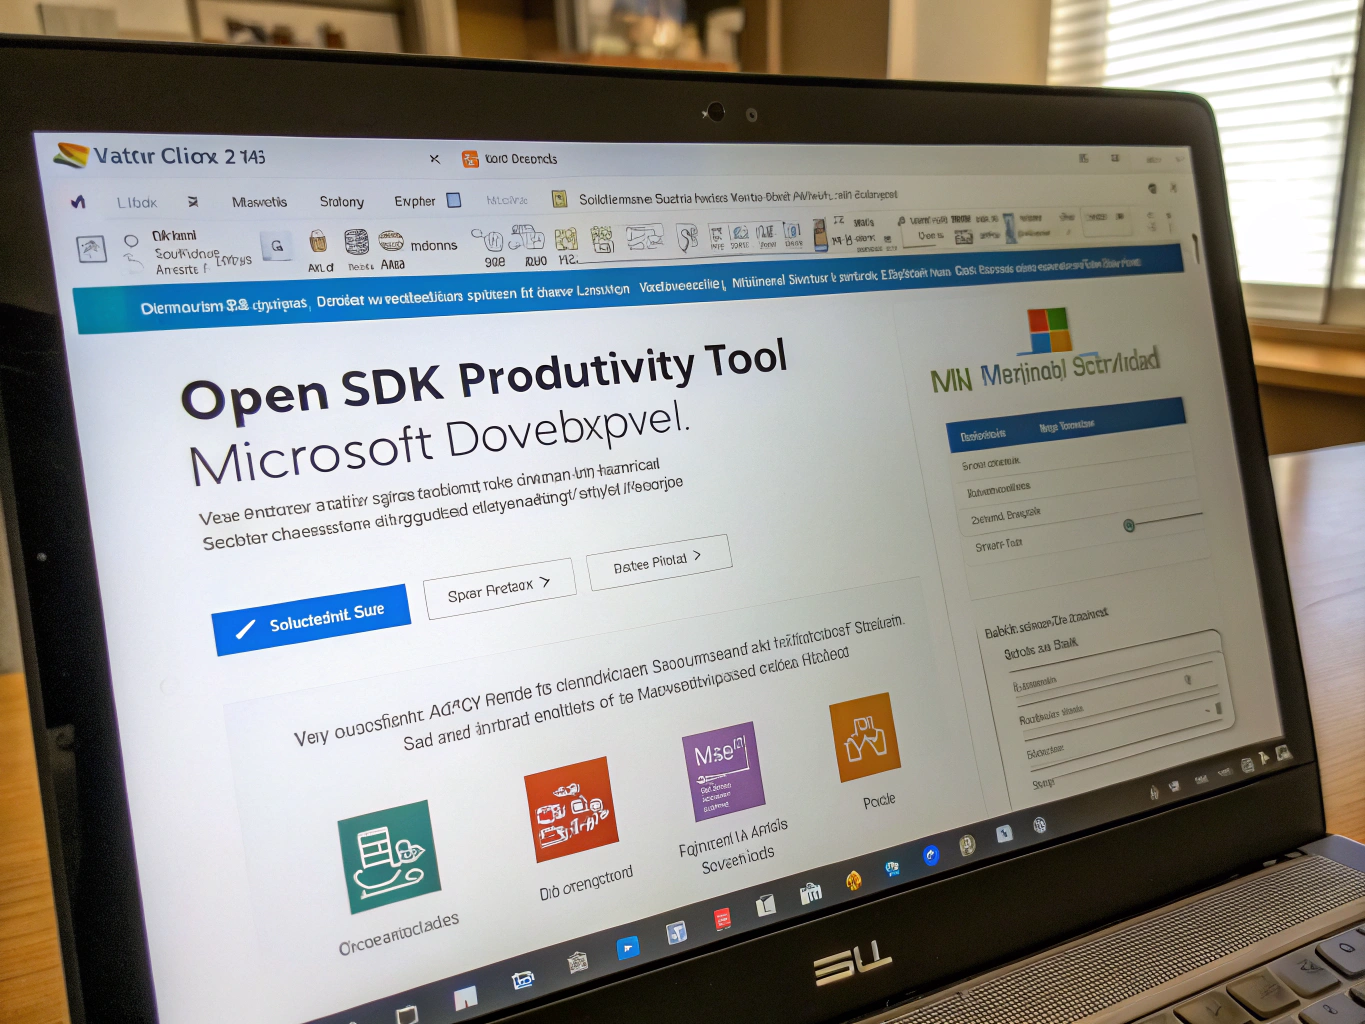Screen dimensions: 1365x1024
Task: Click the stacked-database ribbon icon
Action: point(356,242)
